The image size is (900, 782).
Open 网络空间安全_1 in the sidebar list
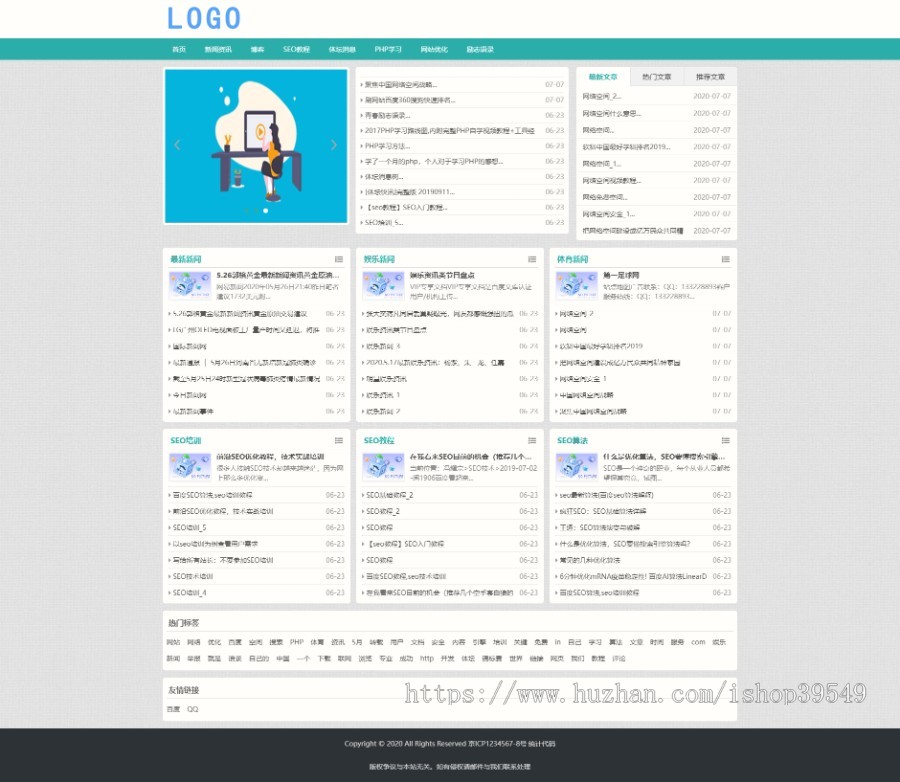coord(608,214)
